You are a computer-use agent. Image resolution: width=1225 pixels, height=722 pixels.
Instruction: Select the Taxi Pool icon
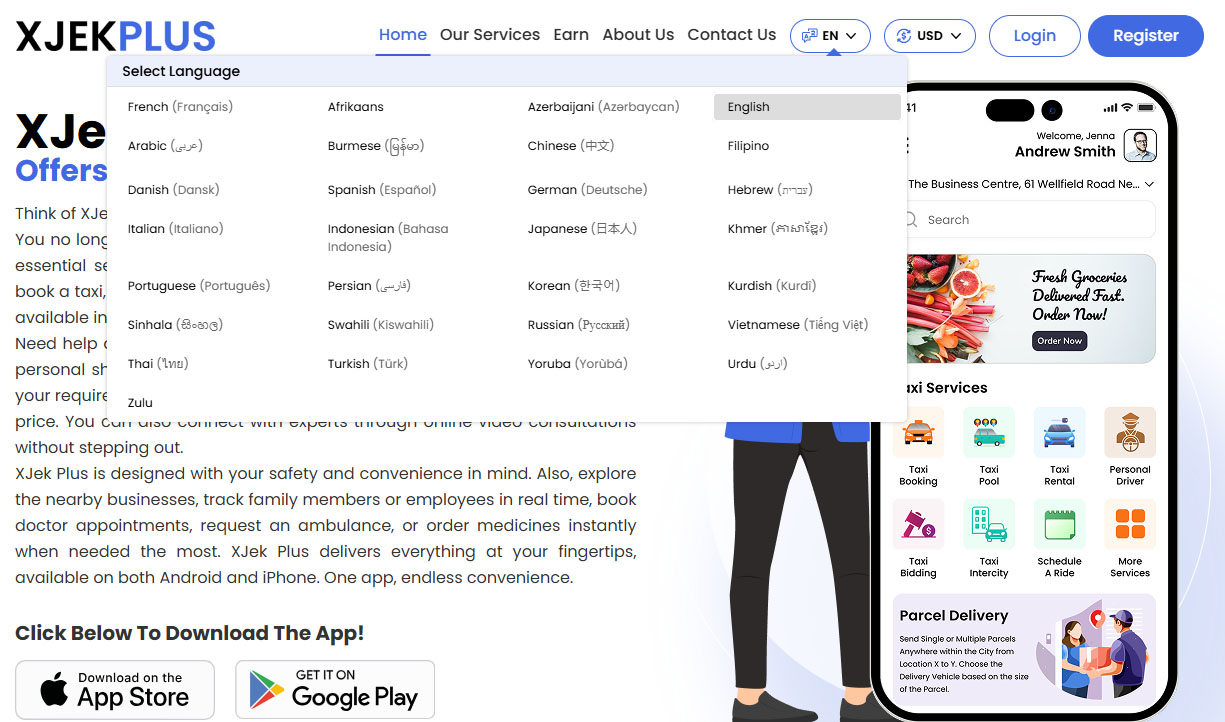988,434
